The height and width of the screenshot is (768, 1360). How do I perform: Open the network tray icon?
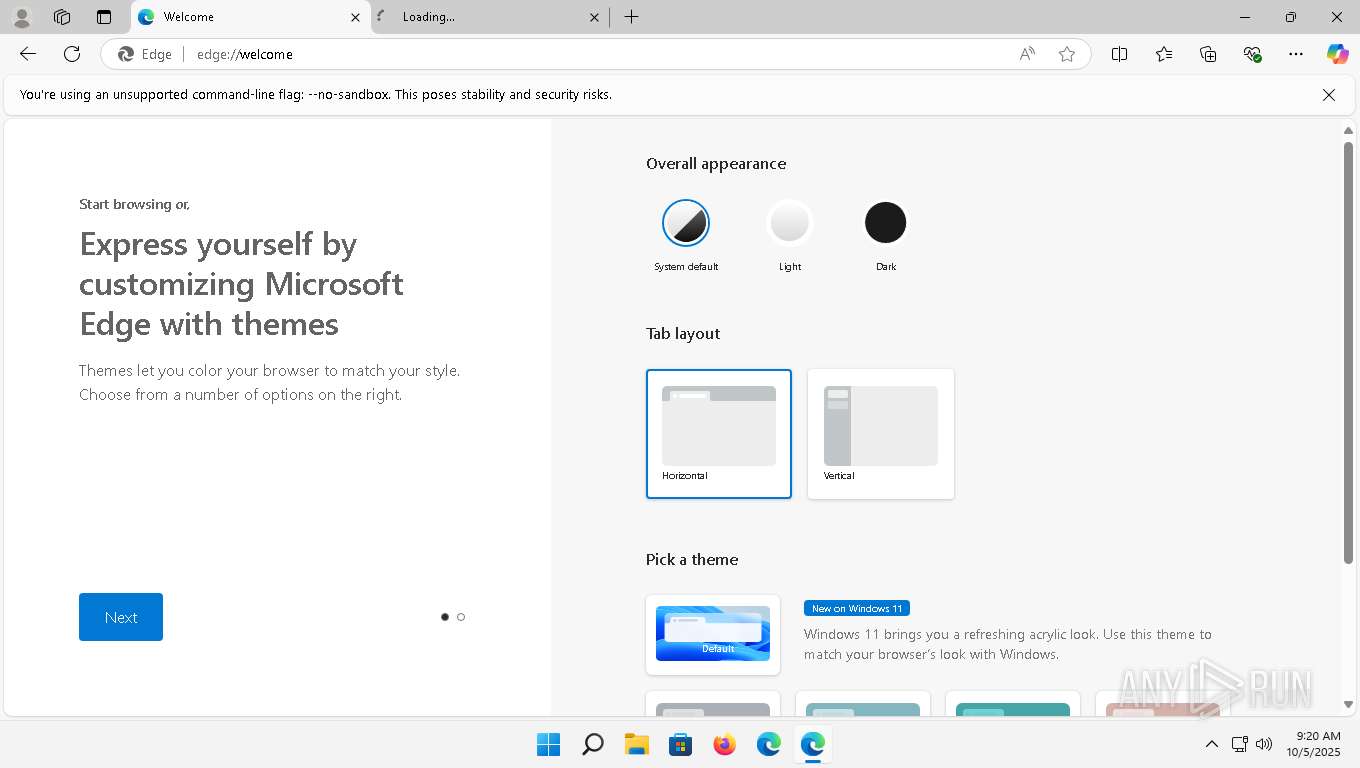tap(1239, 744)
